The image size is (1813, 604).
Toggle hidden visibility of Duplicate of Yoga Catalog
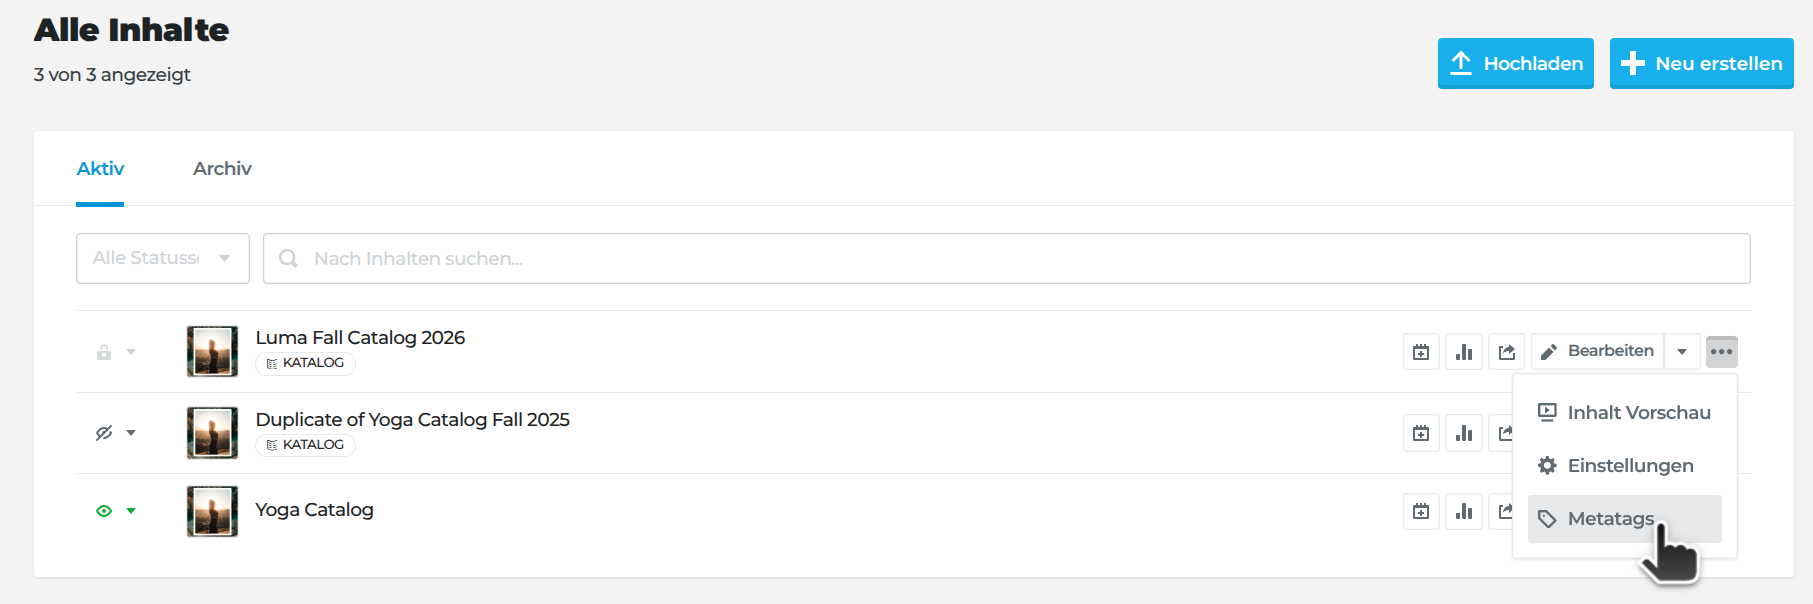coord(104,433)
